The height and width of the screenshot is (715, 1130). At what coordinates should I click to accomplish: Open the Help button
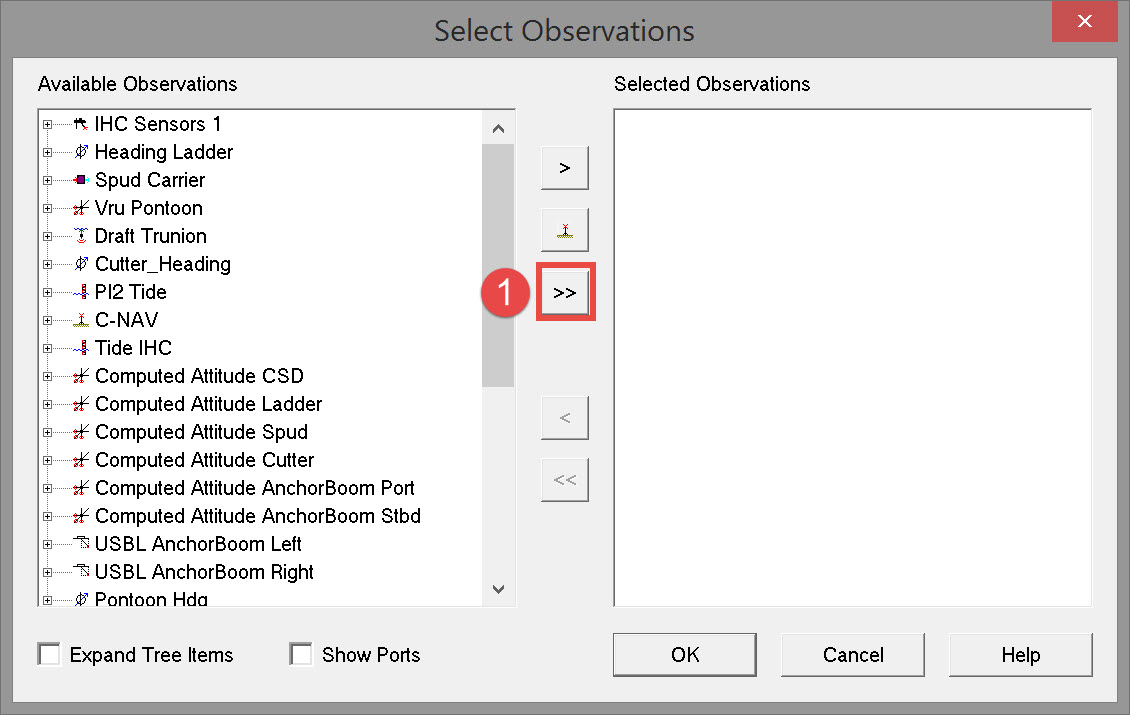click(1020, 655)
